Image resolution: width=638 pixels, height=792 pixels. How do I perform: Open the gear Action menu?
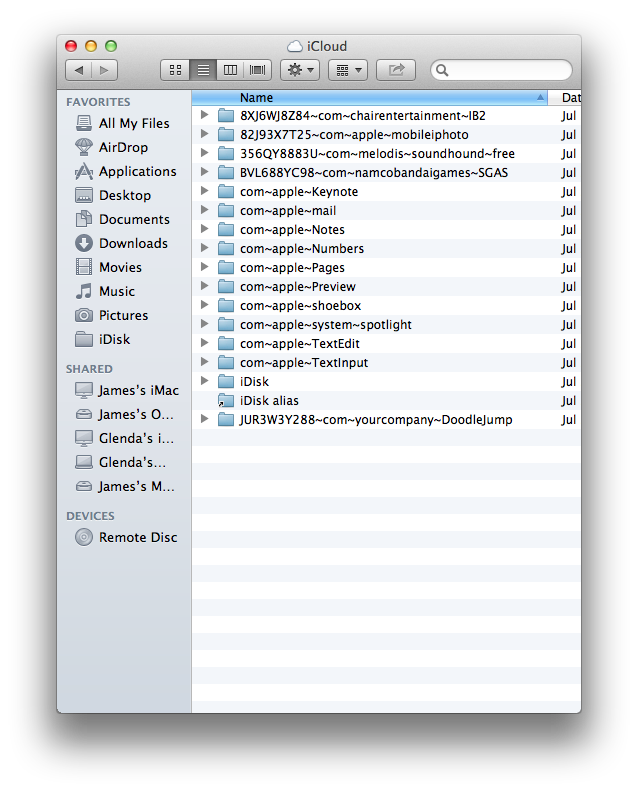pos(300,70)
